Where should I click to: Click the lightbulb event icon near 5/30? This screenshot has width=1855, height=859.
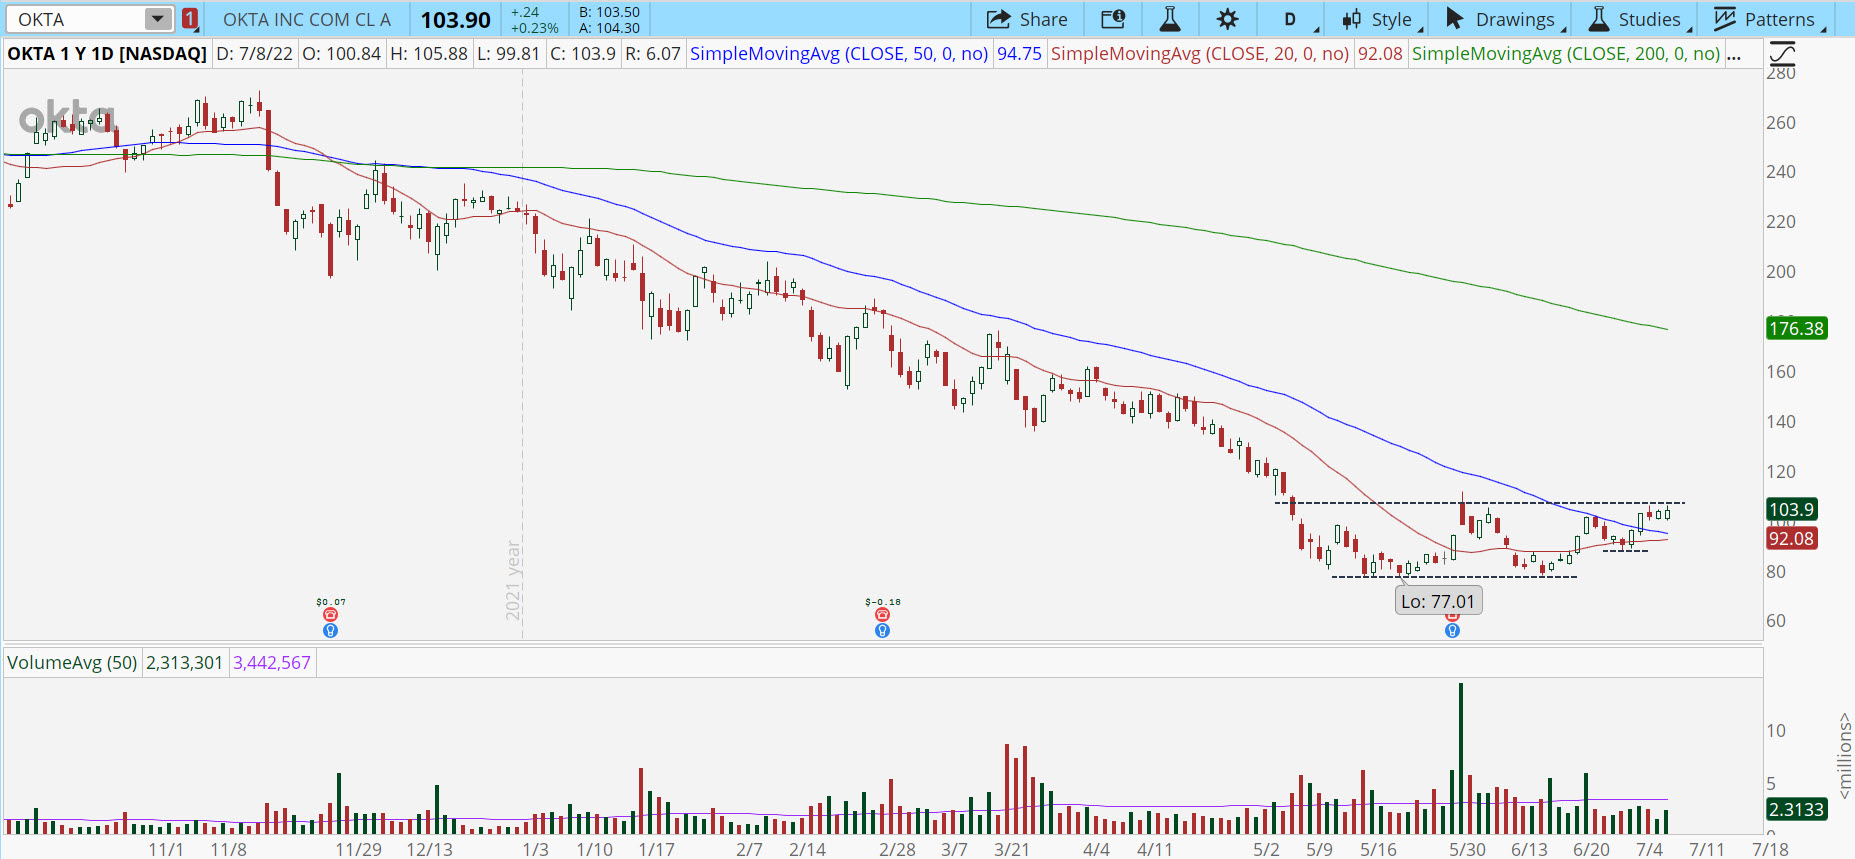point(1452,631)
